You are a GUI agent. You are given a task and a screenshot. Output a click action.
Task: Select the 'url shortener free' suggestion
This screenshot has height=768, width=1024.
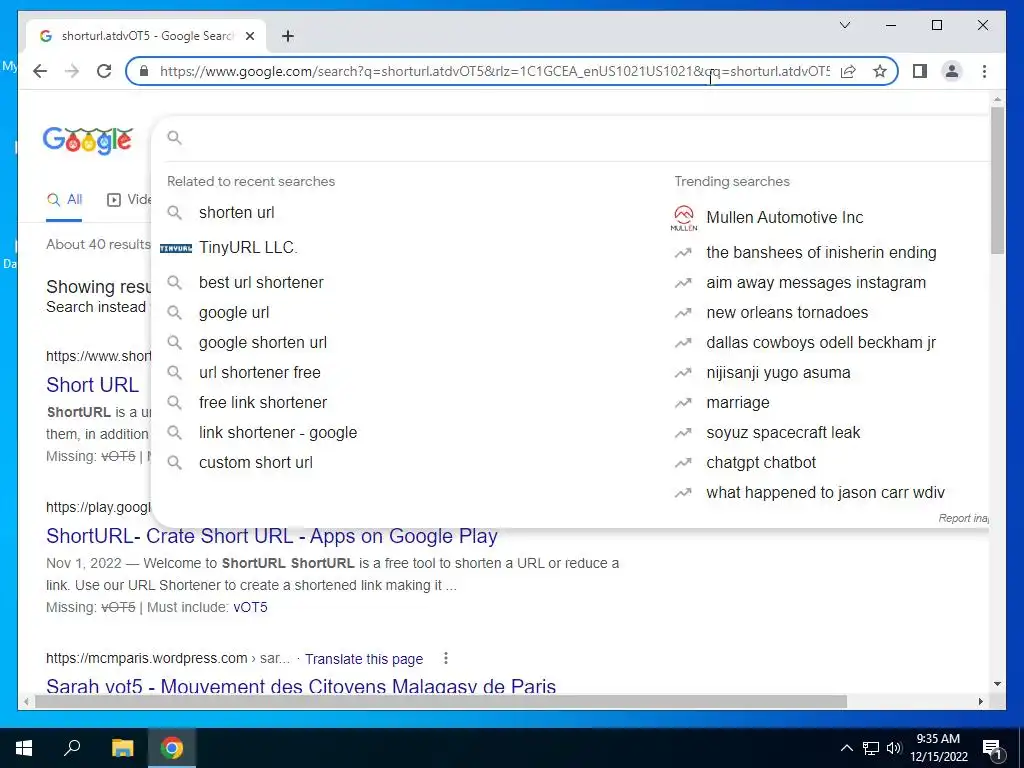(x=259, y=372)
